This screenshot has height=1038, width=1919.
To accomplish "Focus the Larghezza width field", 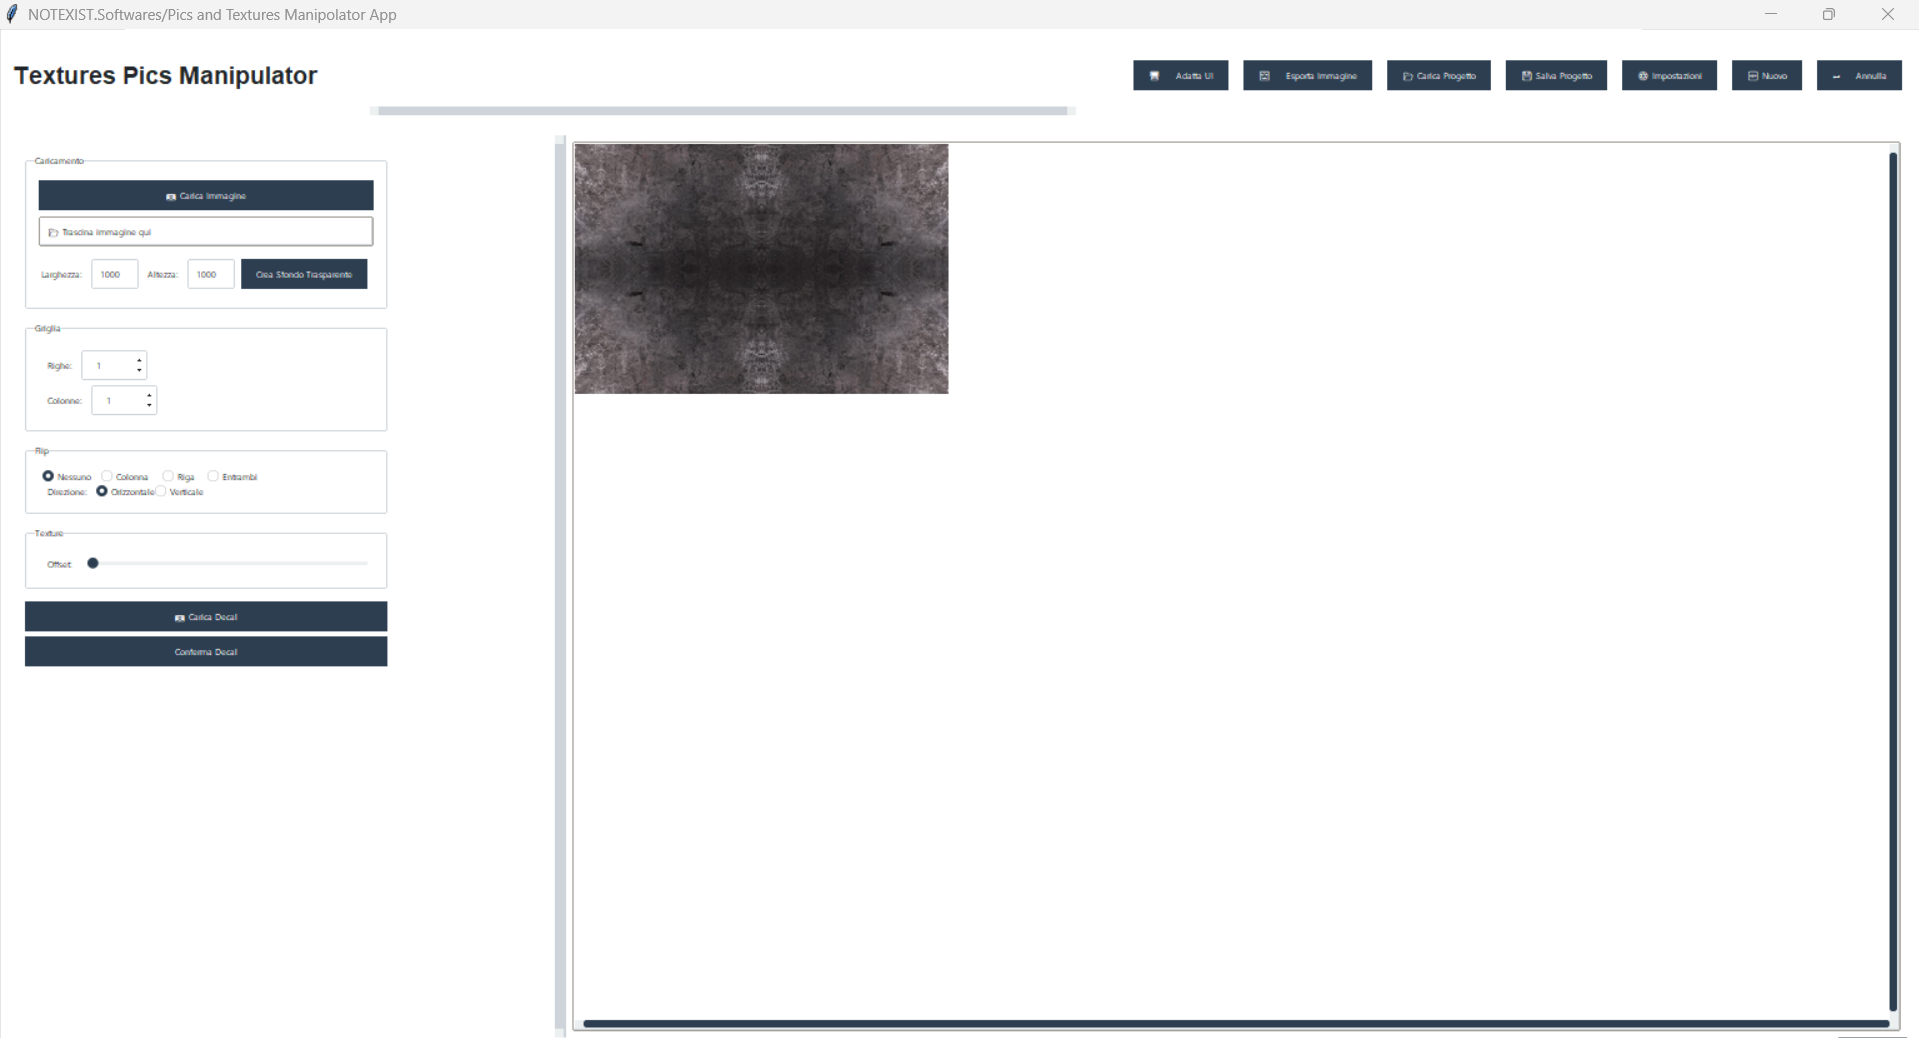I will (114, 274).
